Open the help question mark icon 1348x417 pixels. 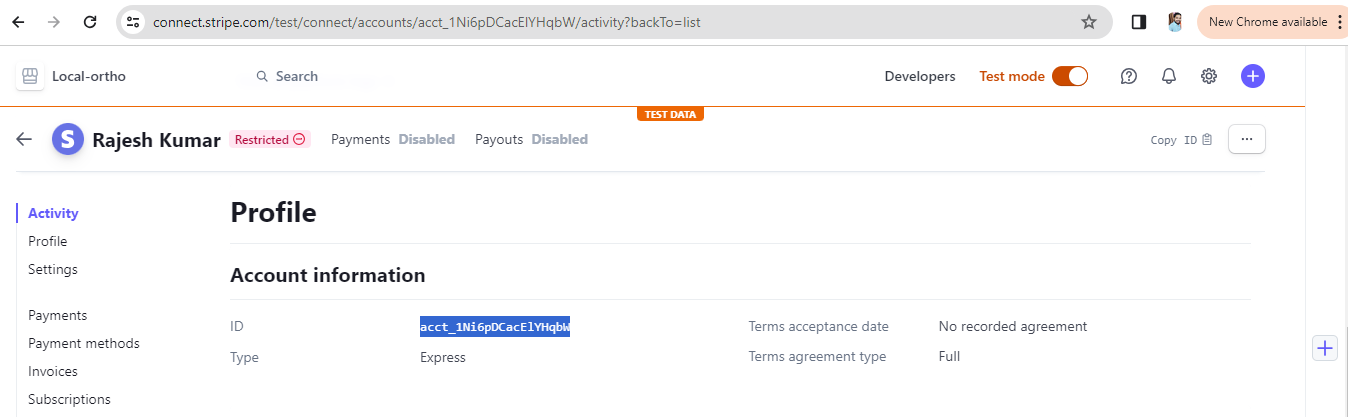1129,76
